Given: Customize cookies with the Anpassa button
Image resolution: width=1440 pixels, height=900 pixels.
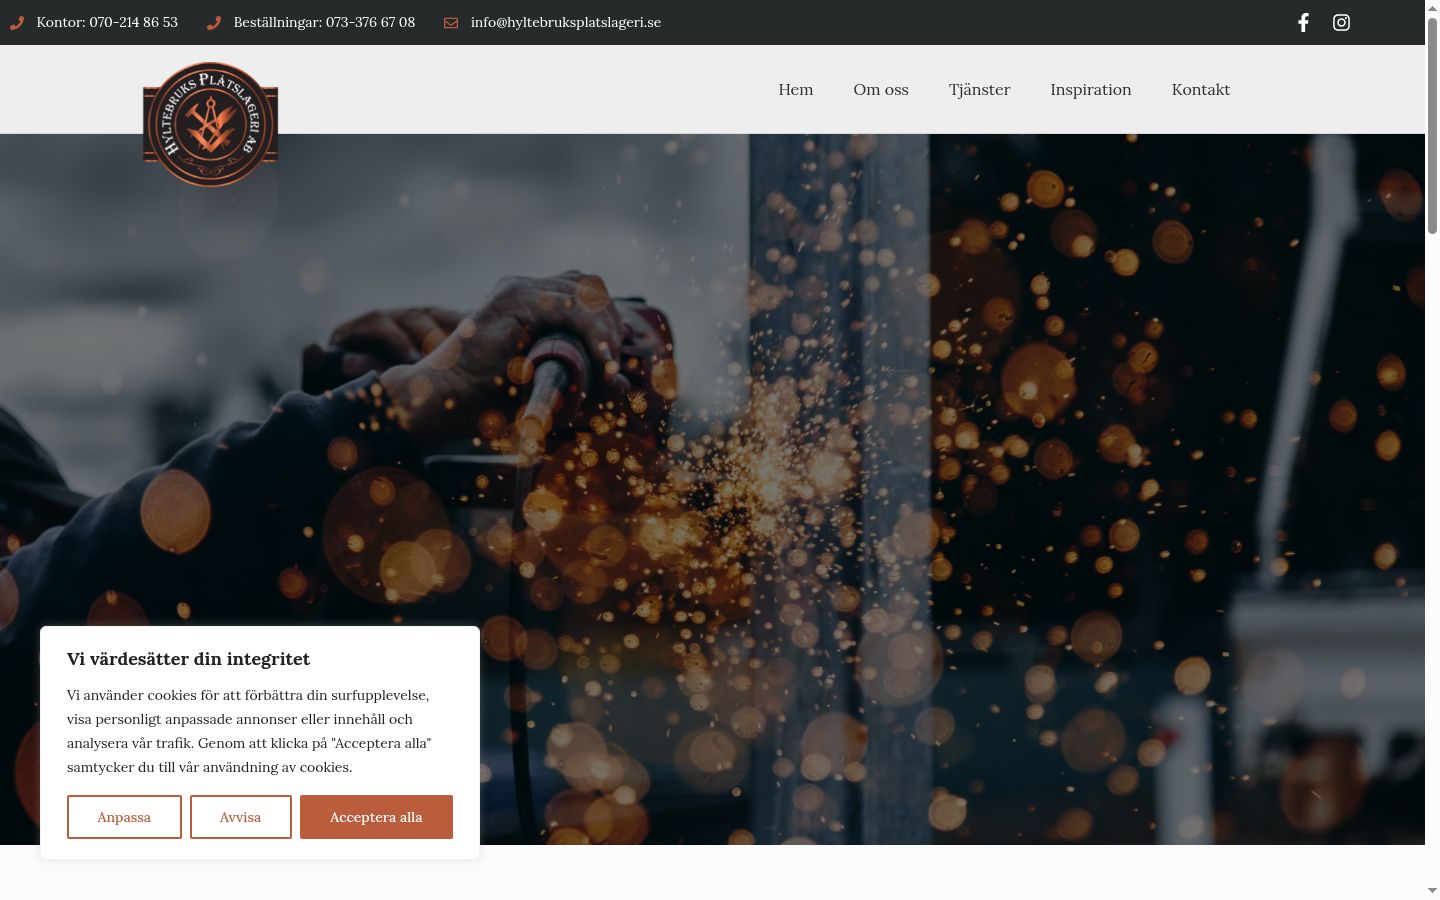Looking at the screenshot, I should tap(124, 817).
